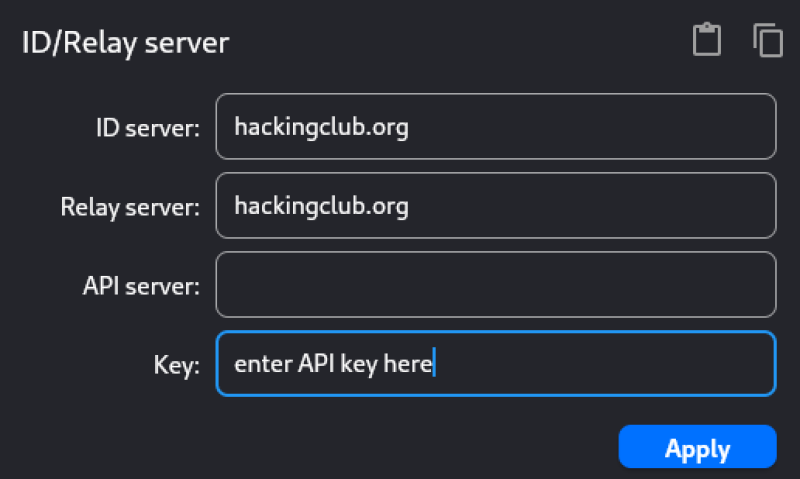Viewport: 800px width, 479px height.
Task: Click the copy server config icon
Action: 768,40
